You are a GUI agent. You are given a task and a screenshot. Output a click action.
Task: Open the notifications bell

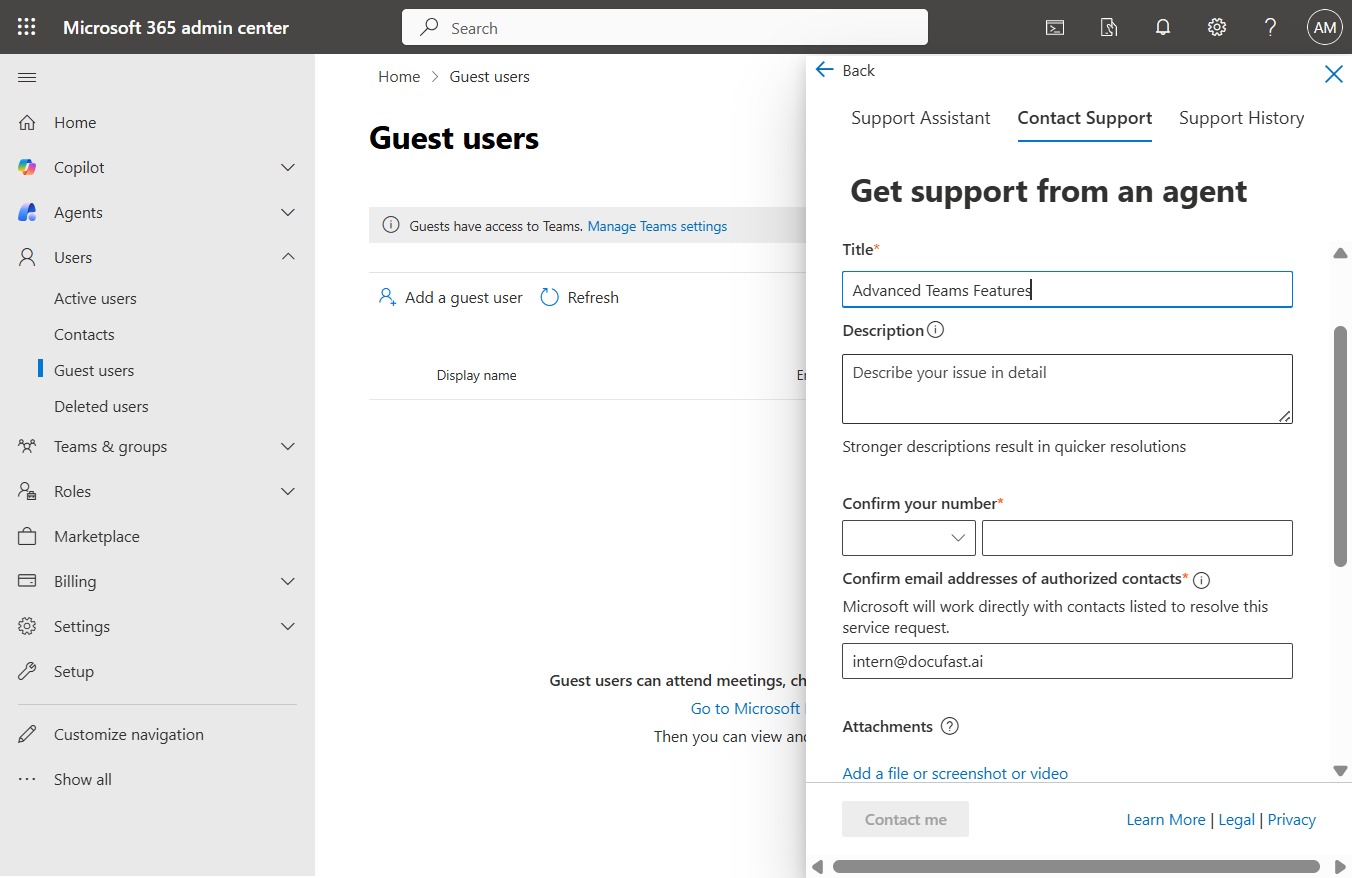click(1163, 27)
